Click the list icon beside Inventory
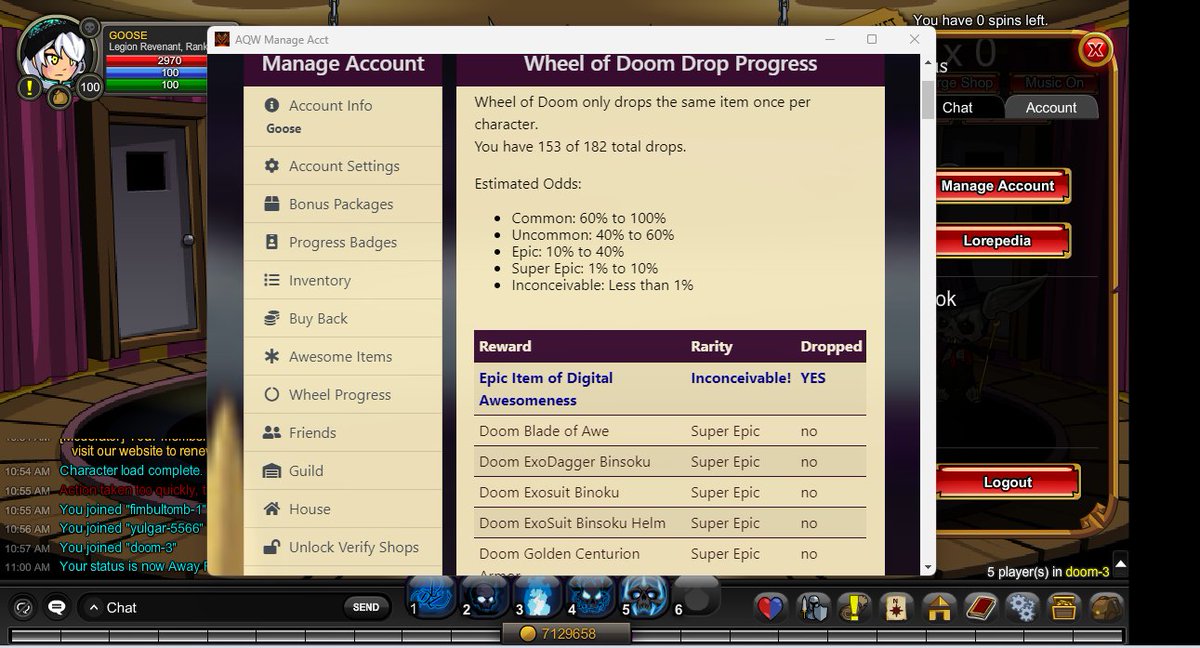Viewport: 1200px width, 648px height. tap(271, 280)
